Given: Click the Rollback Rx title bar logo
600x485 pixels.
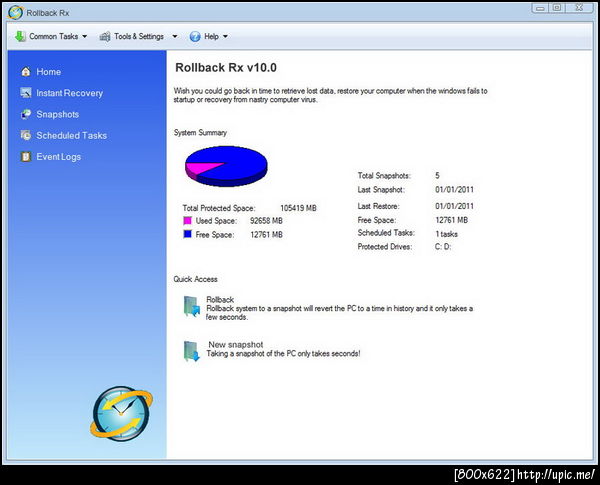Looking at the screenshot, I should [x=15, y=12].
